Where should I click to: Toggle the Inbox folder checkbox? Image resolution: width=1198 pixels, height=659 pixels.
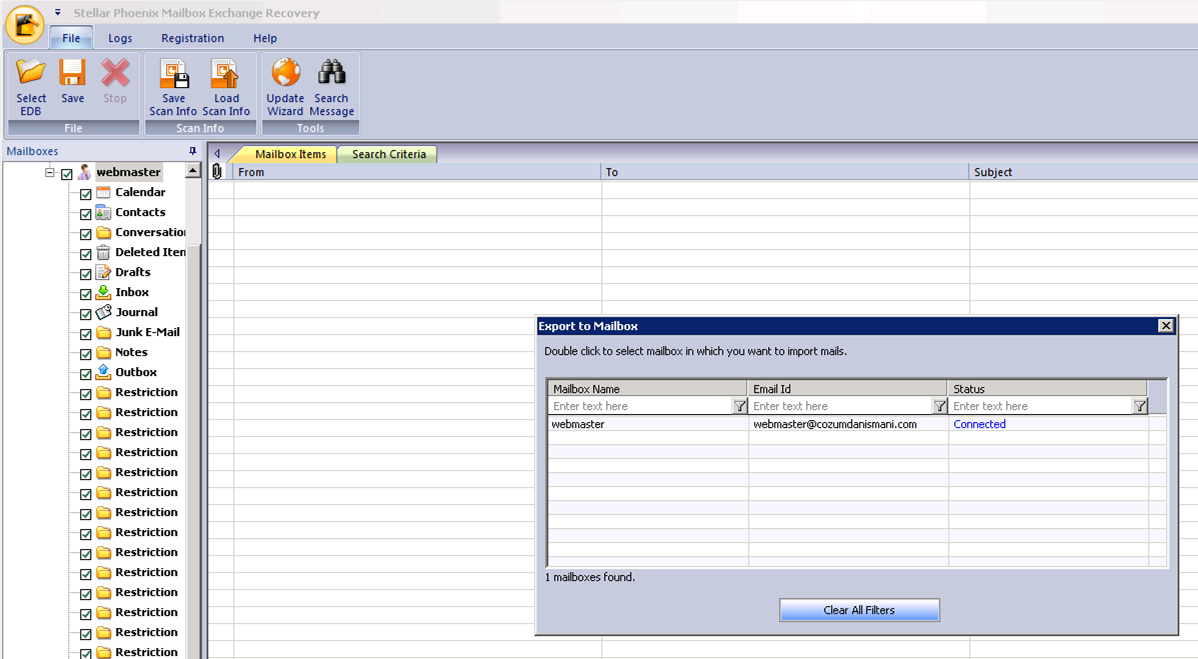tap(86, 294)
